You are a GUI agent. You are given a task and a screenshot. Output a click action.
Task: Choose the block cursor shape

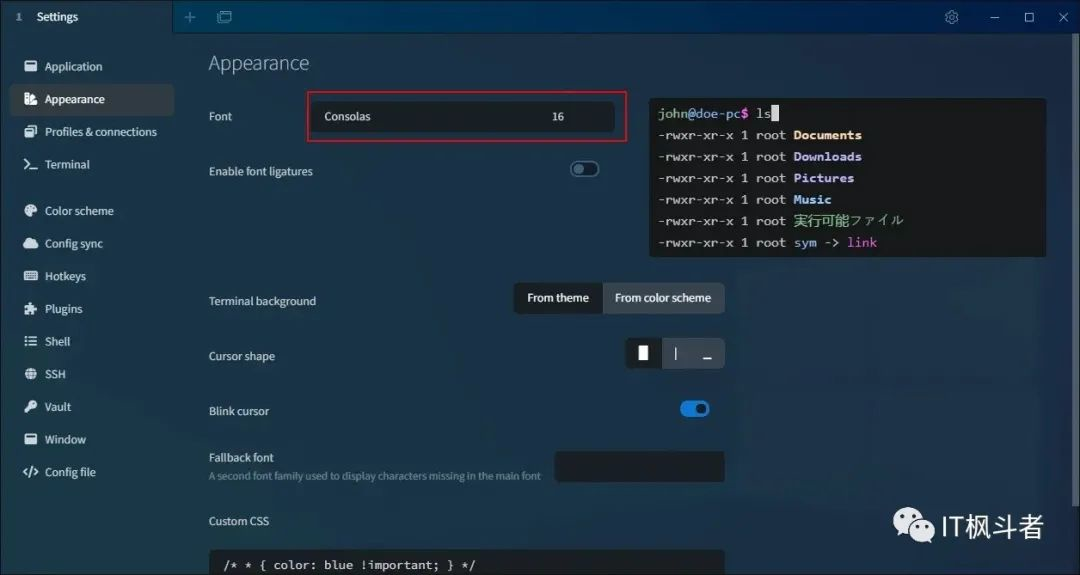(x=643, y=353)
